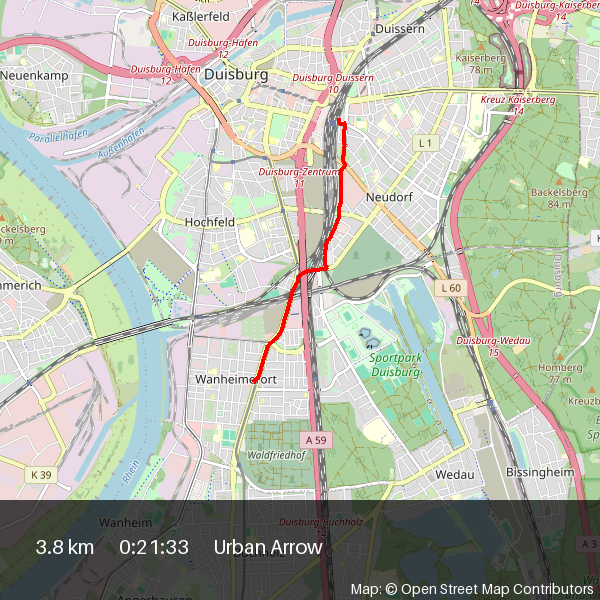The height and width of the screenshot is (600, 600).
Task: Click the K 39 road shield
Action: click(41, 475)
